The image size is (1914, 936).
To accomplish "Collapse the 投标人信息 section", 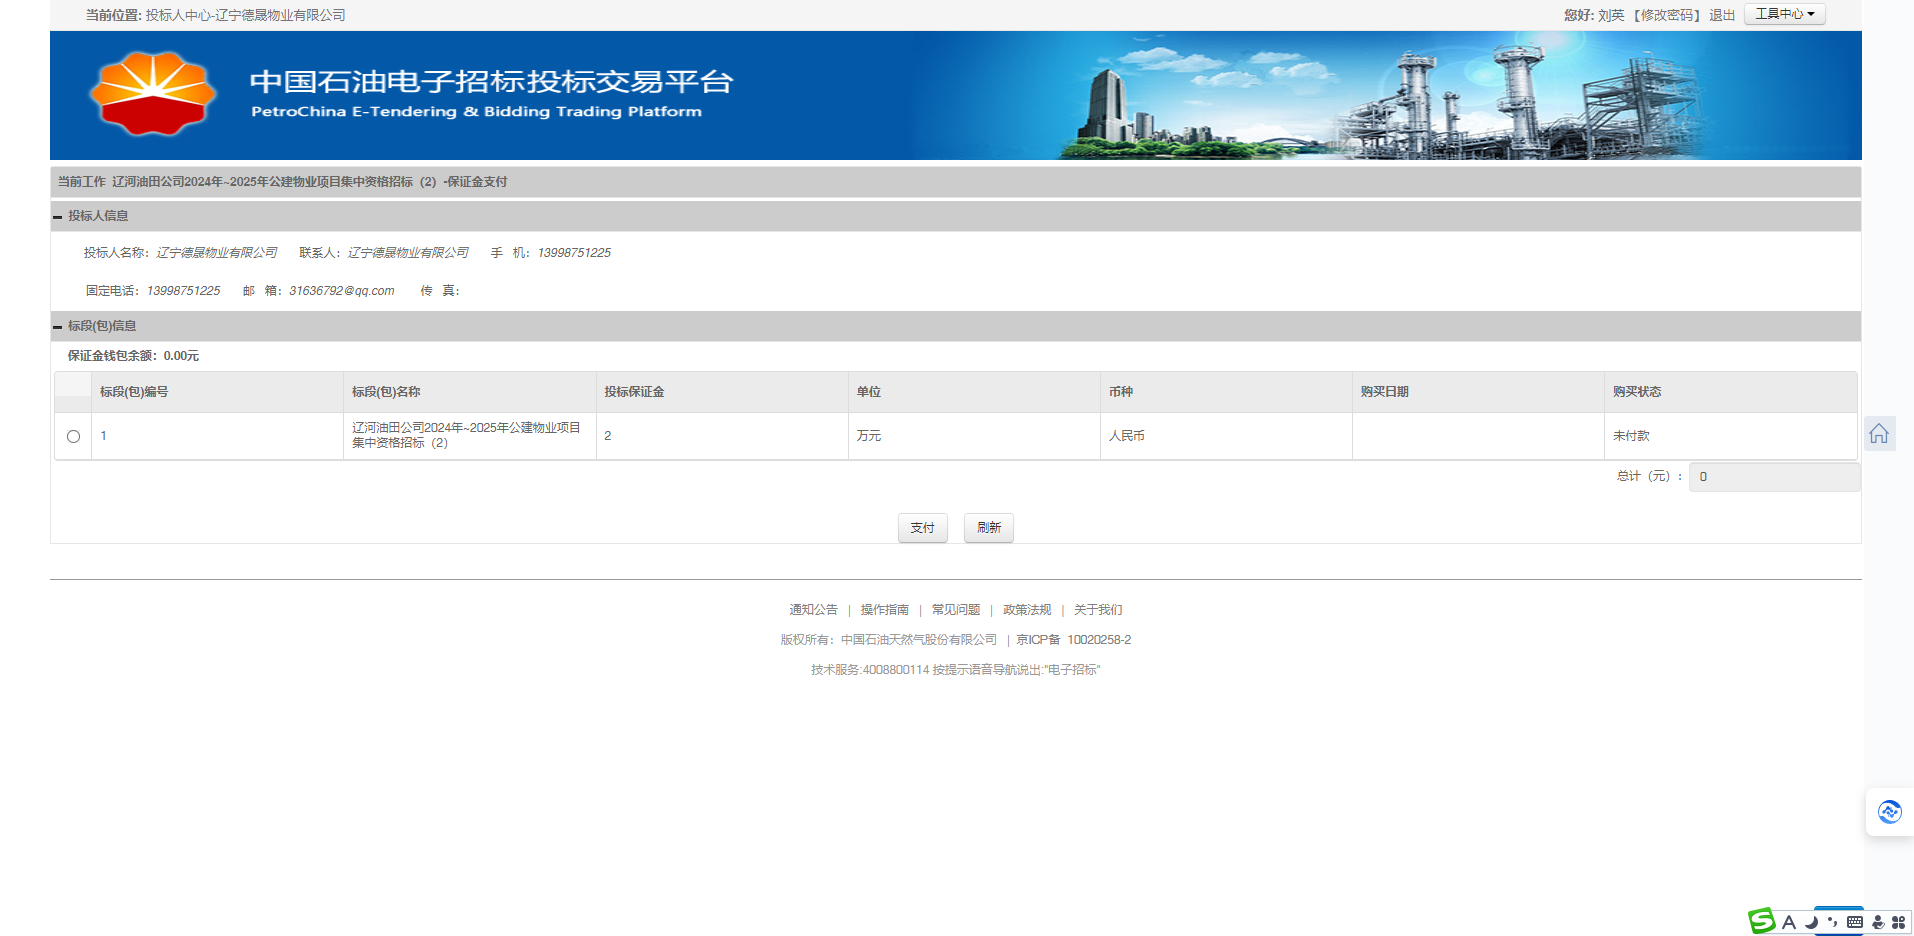I will (58, 216).
